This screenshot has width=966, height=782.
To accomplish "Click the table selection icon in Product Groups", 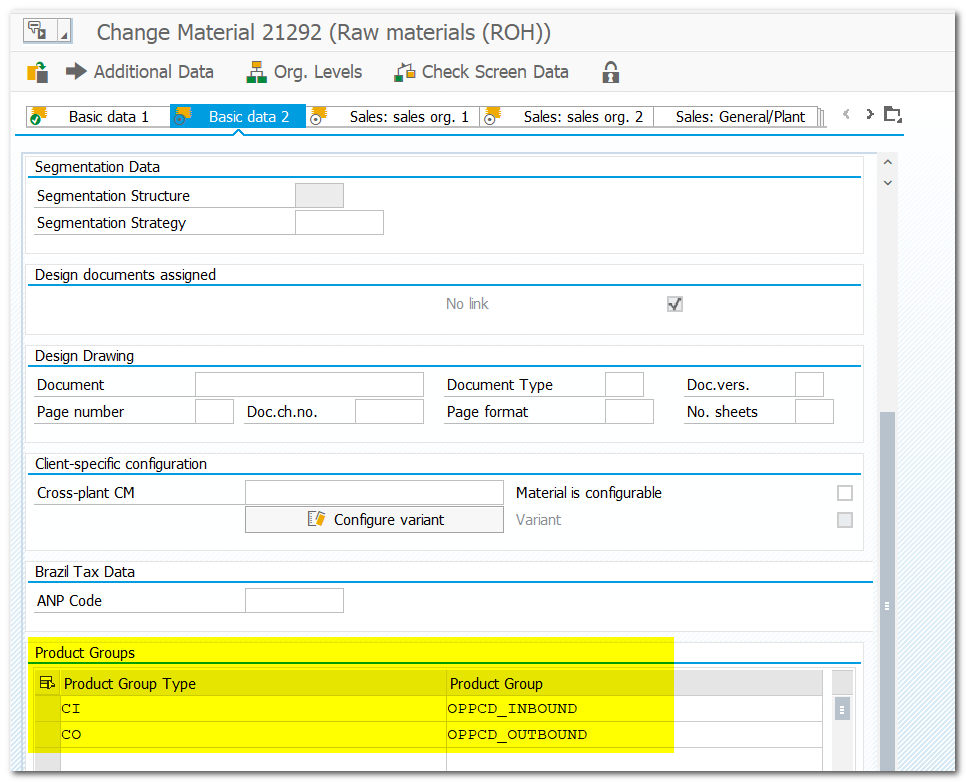I will point(46,681).
